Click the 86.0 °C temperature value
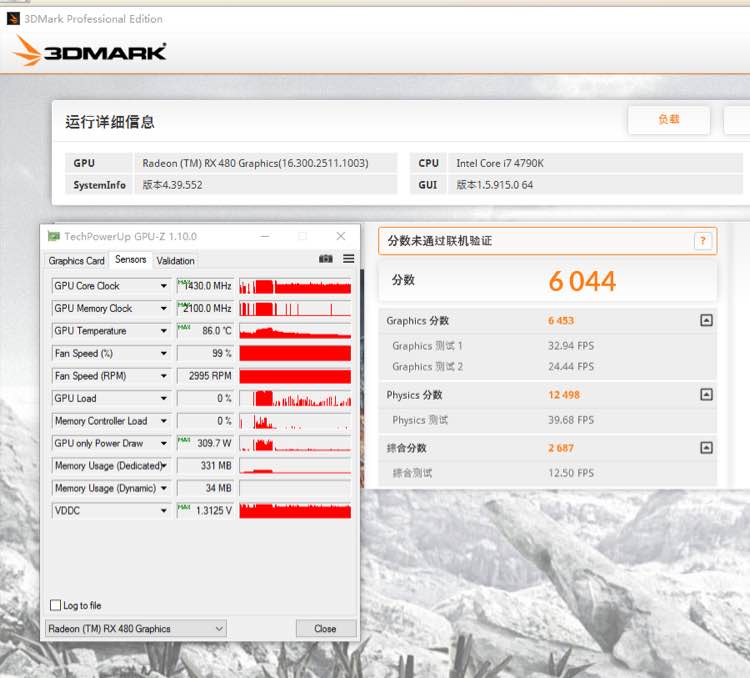Image resolution: width=750 pixels, height=678 pixels. tap(205, 331)
